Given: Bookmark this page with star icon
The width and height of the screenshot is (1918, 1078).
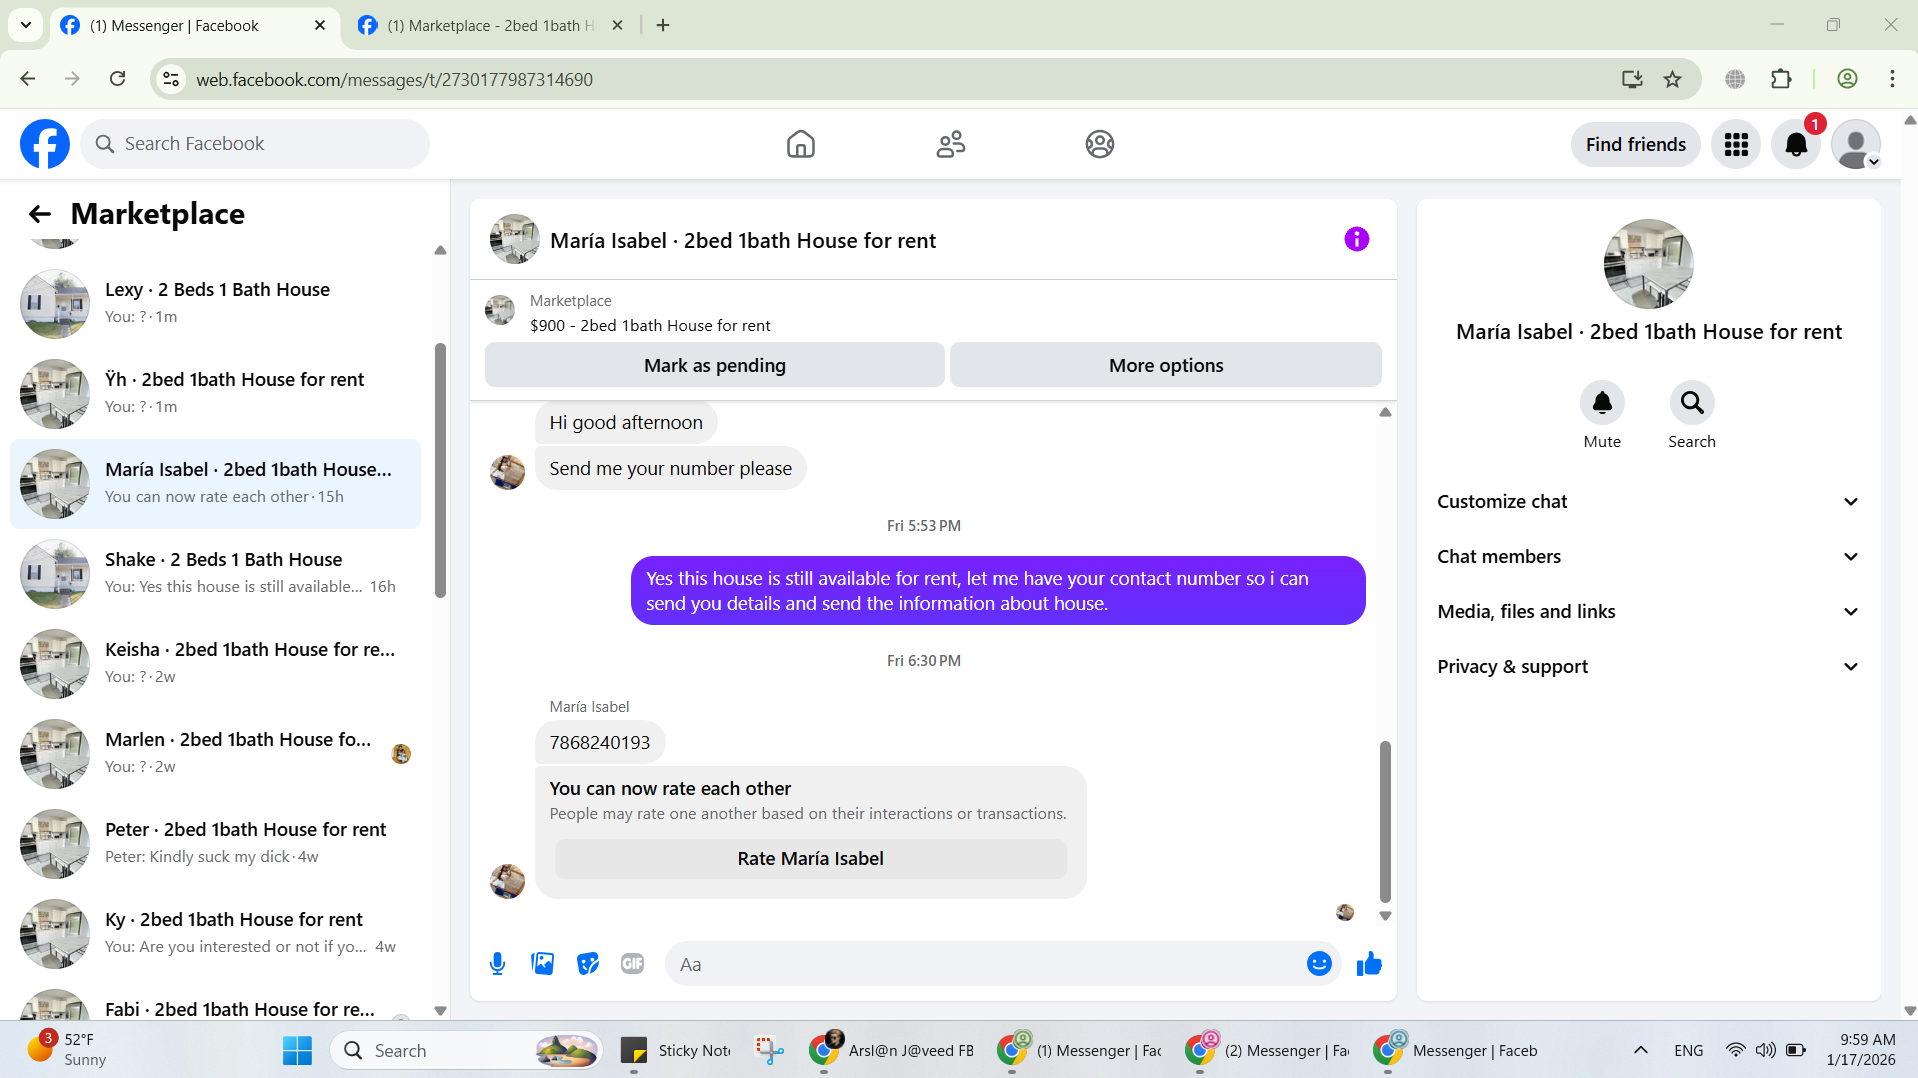Looking at the screenshot, I should coord(1672,79).
